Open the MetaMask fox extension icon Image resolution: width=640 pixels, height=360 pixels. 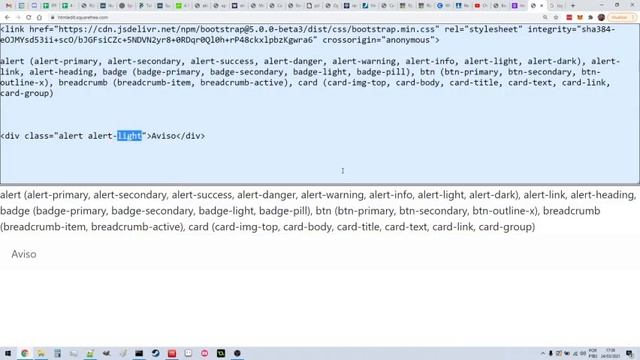pos(580,18)
